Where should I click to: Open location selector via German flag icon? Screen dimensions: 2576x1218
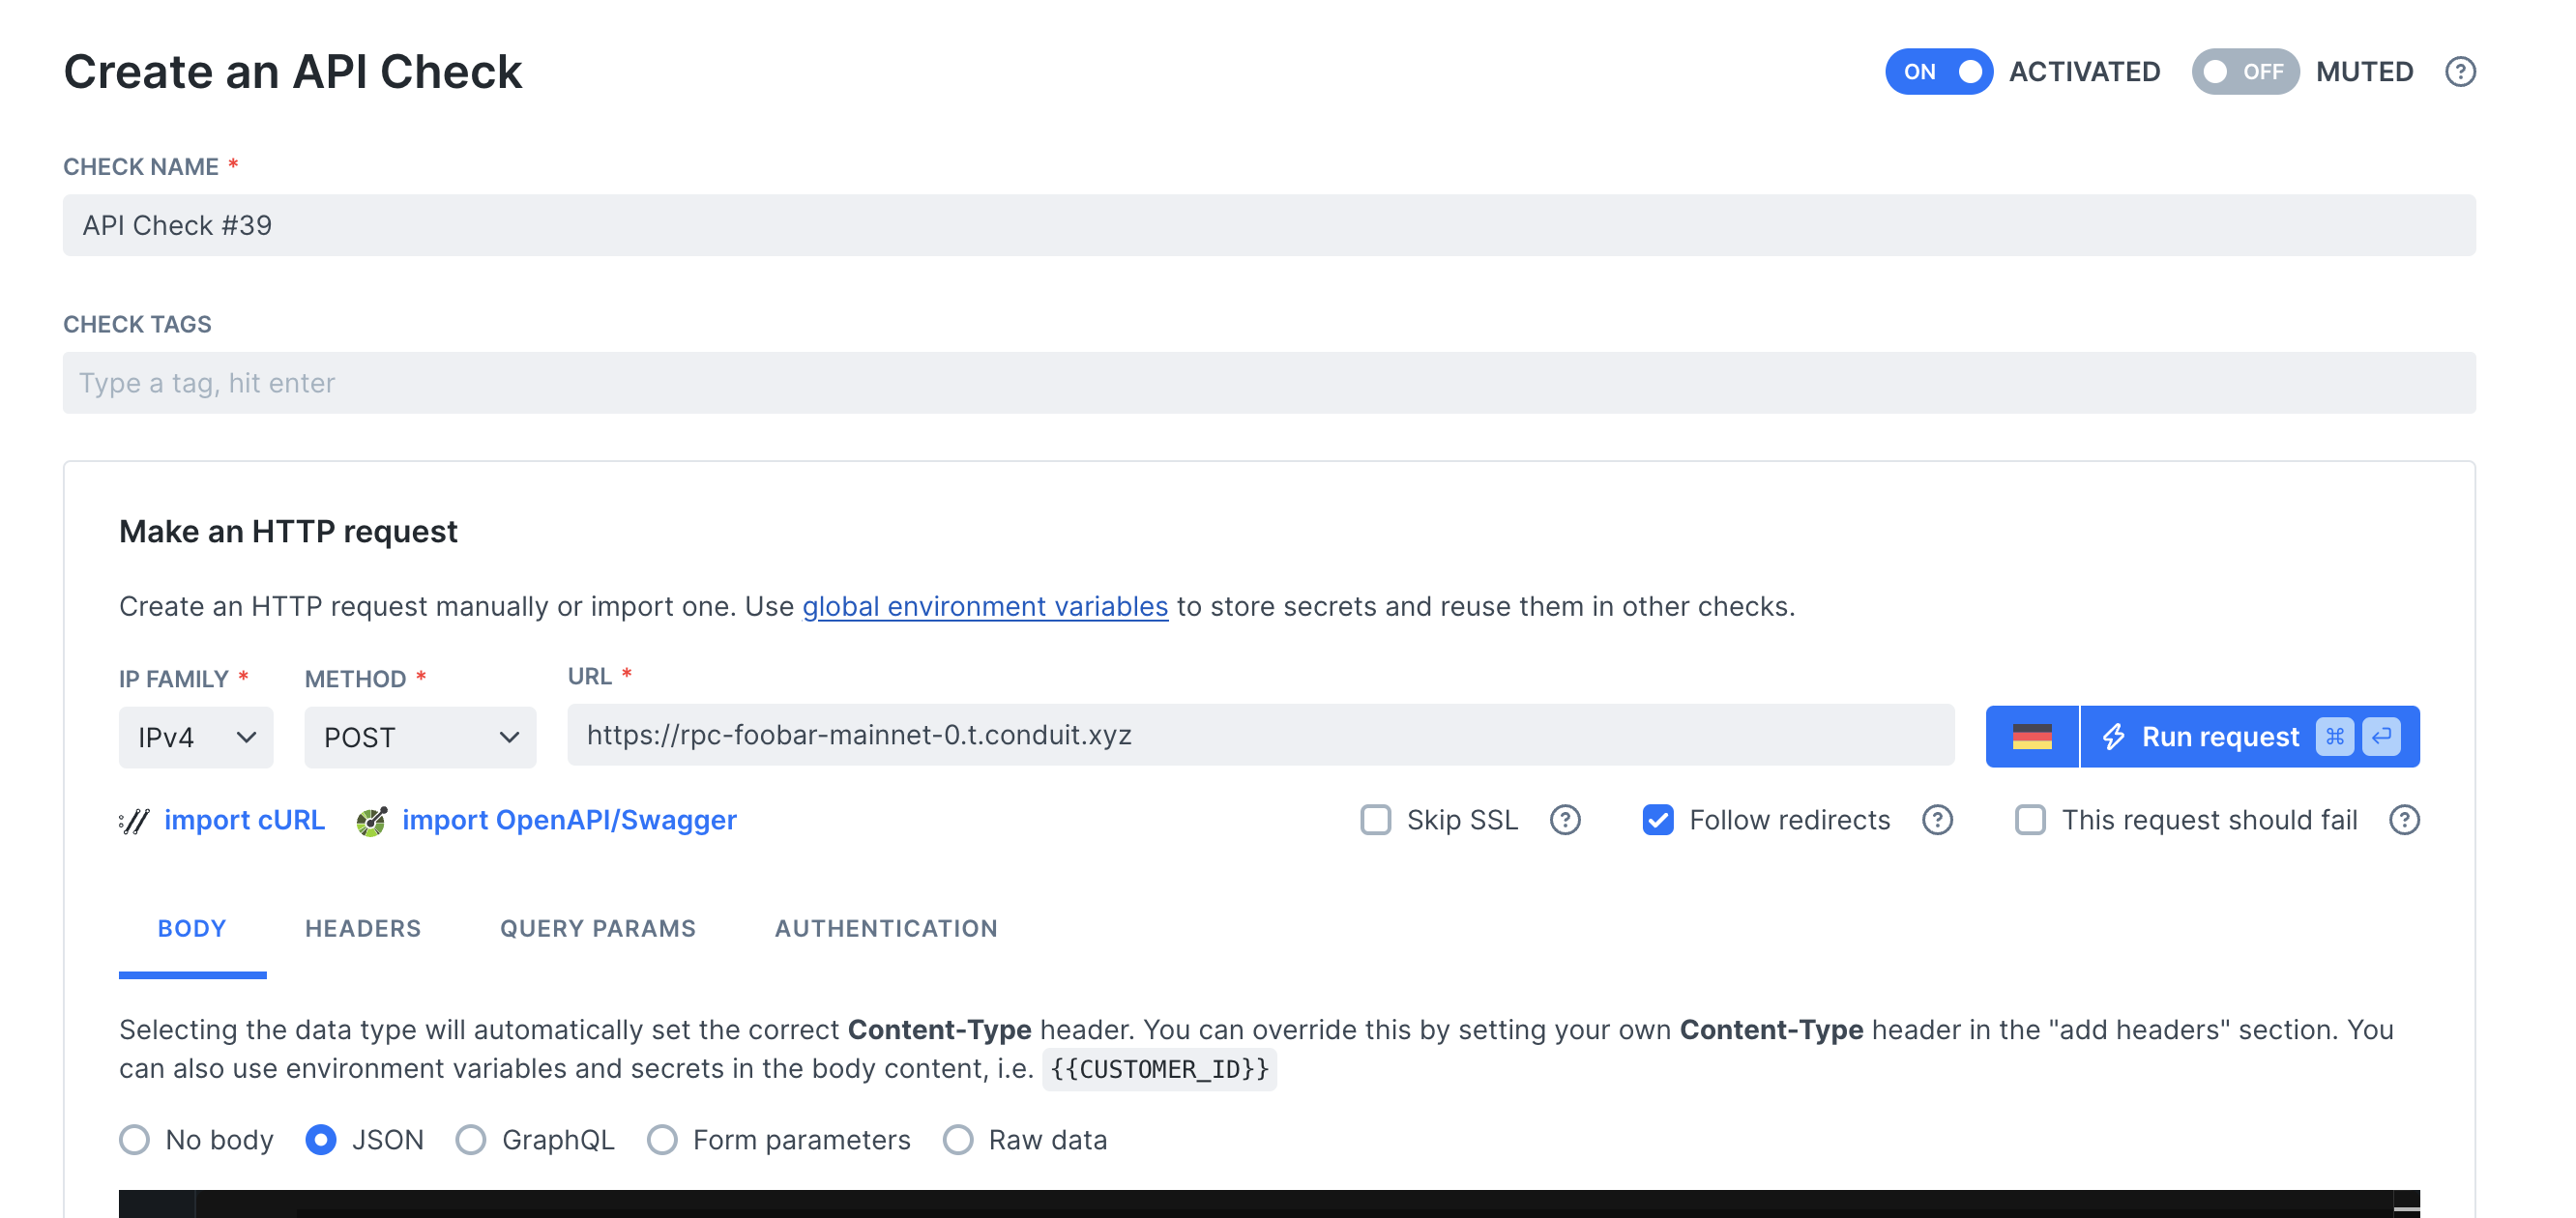pyautogui.click(x=2030, y=737)
